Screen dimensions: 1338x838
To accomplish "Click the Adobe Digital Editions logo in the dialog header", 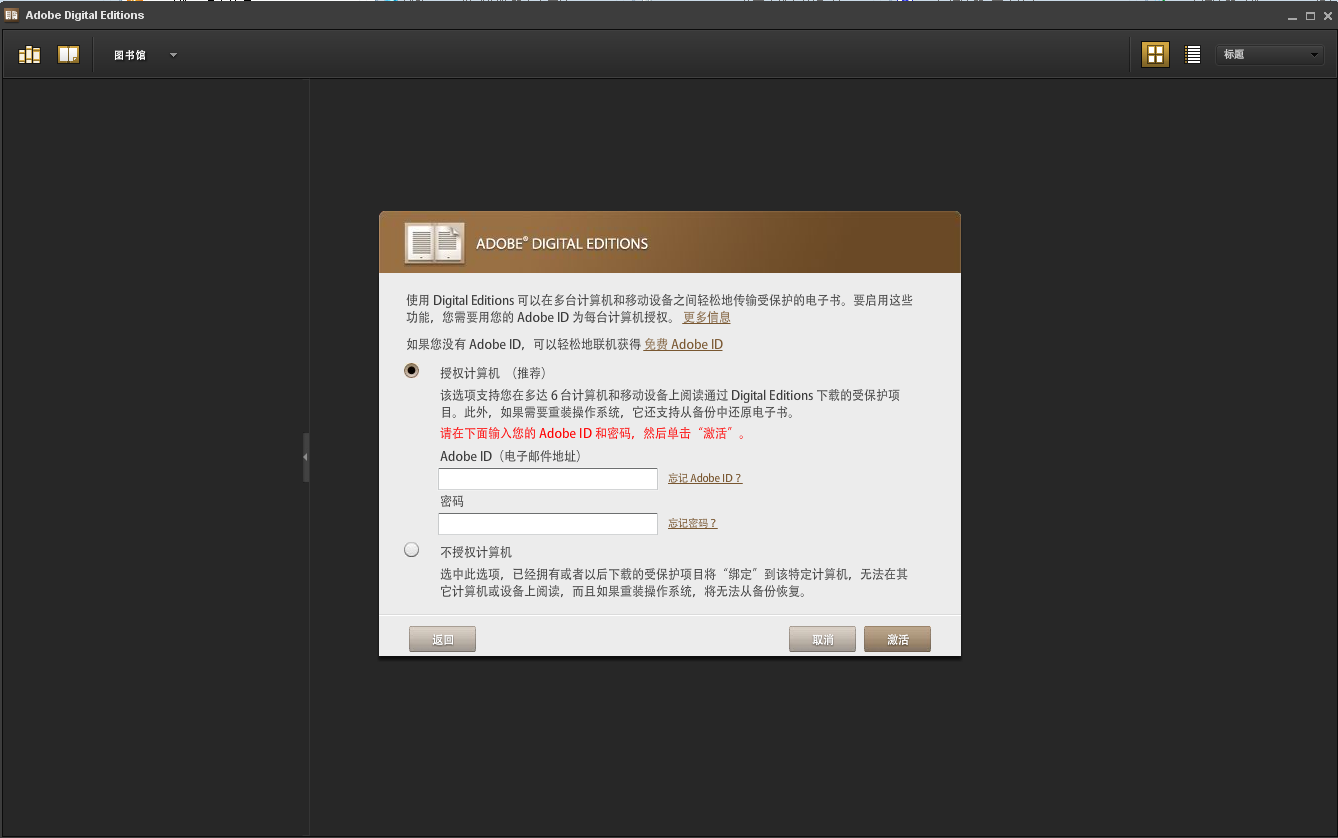I will 434,242.
